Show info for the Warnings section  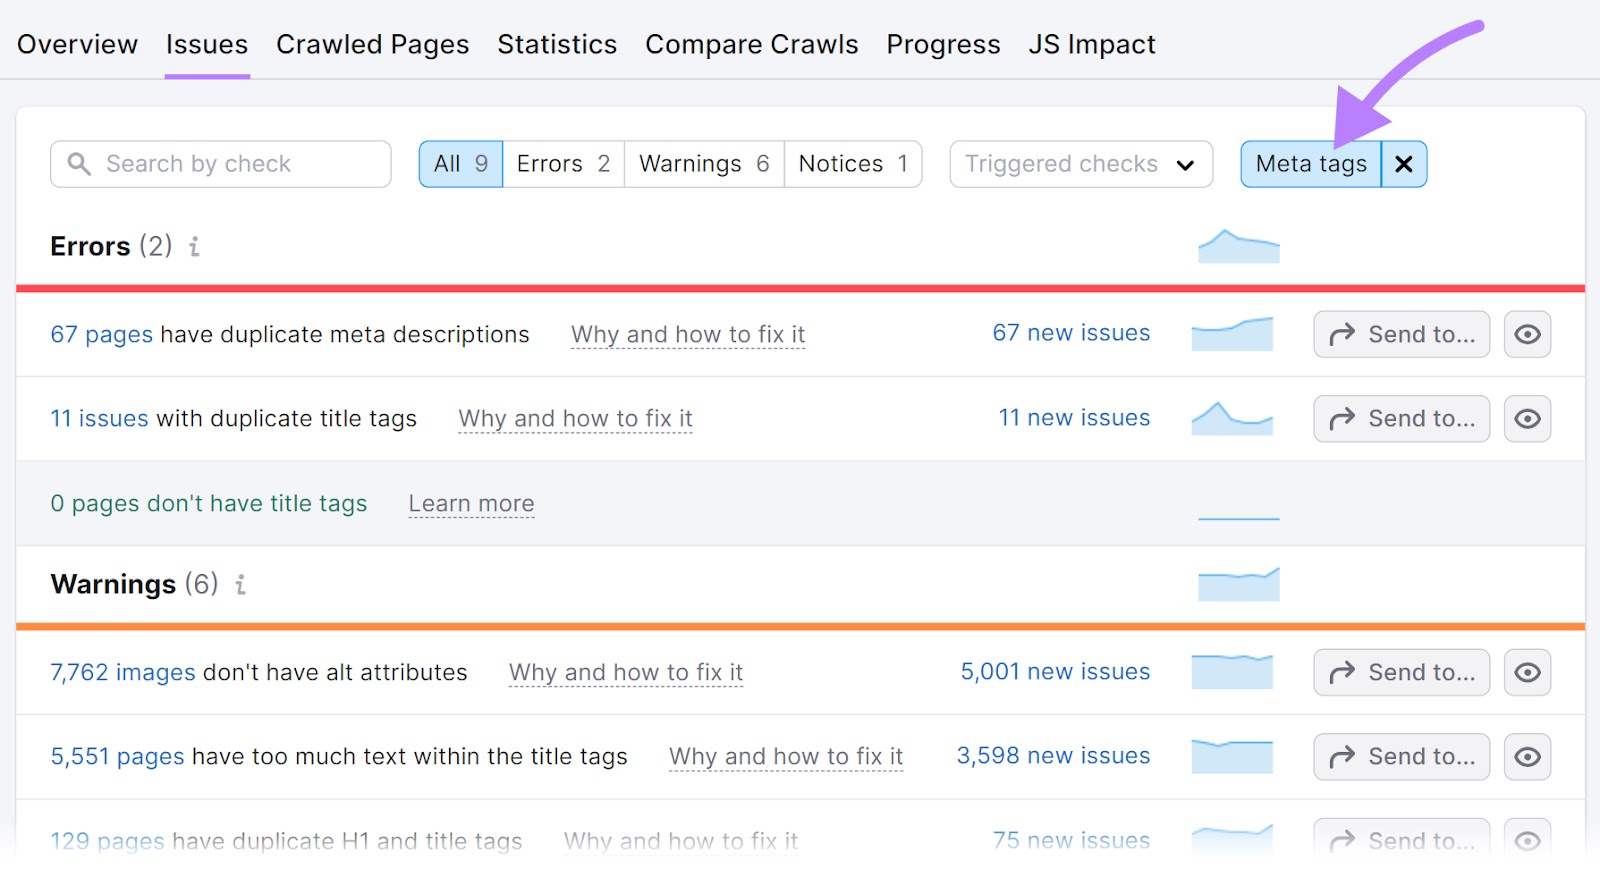click(241, 584)
